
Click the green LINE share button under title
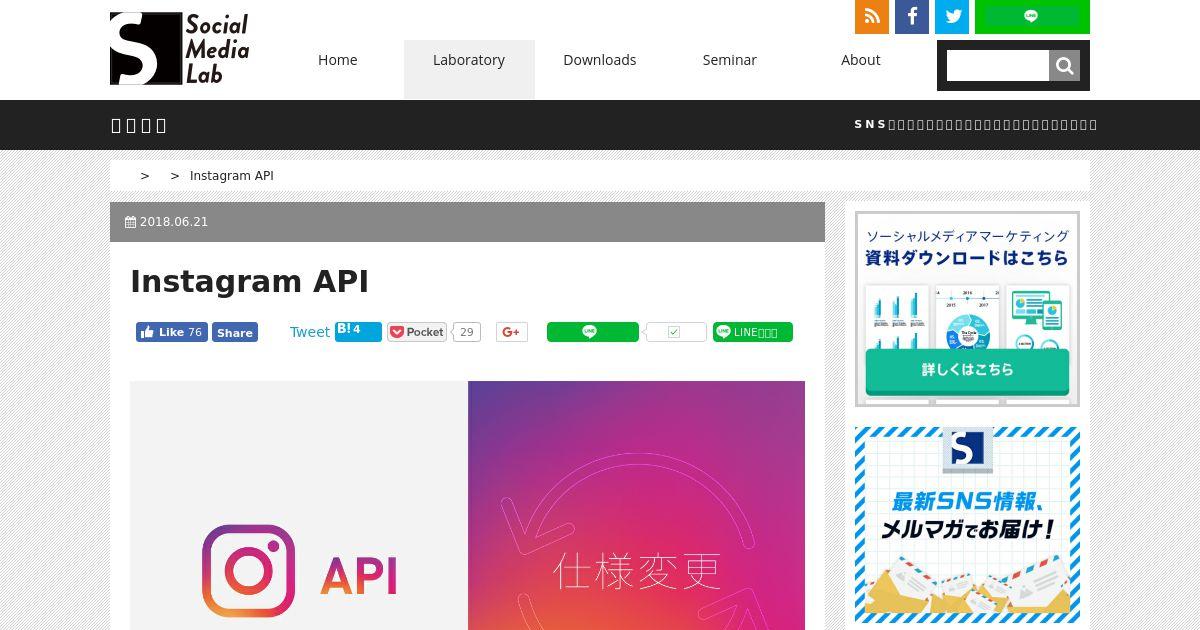coord(593,332)
